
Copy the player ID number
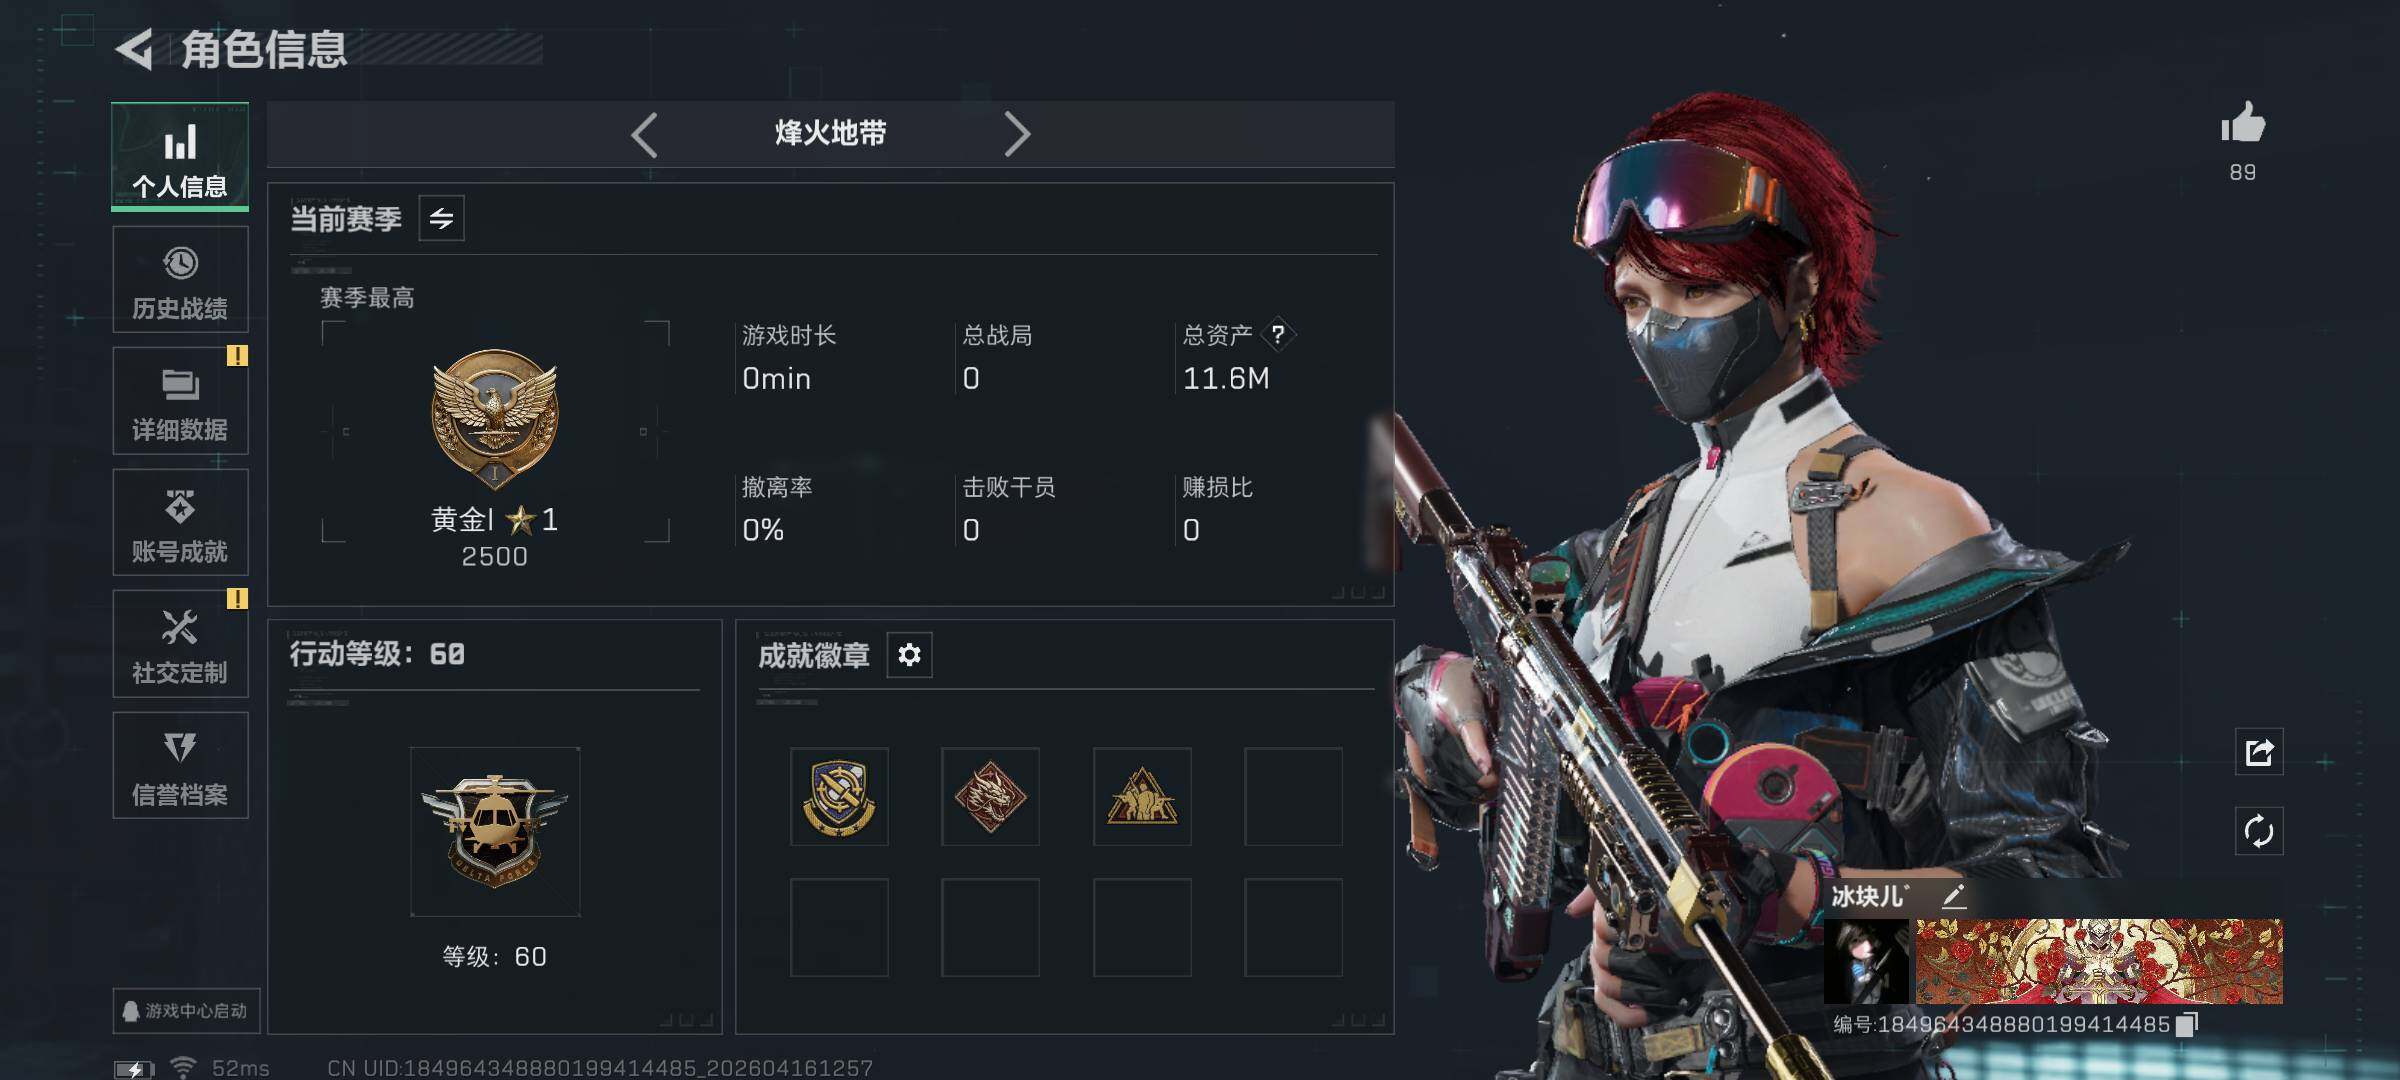point(2187,1024)
